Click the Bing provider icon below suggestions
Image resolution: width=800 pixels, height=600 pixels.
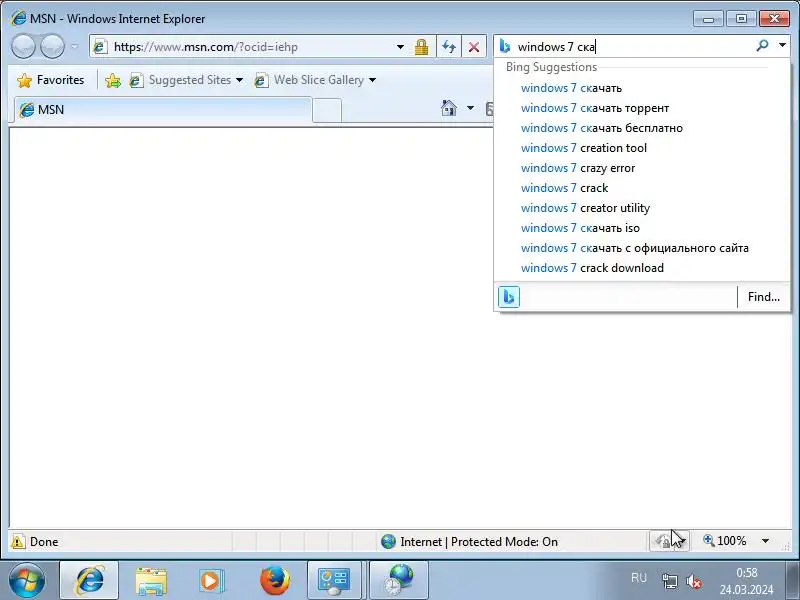point(509,297)
